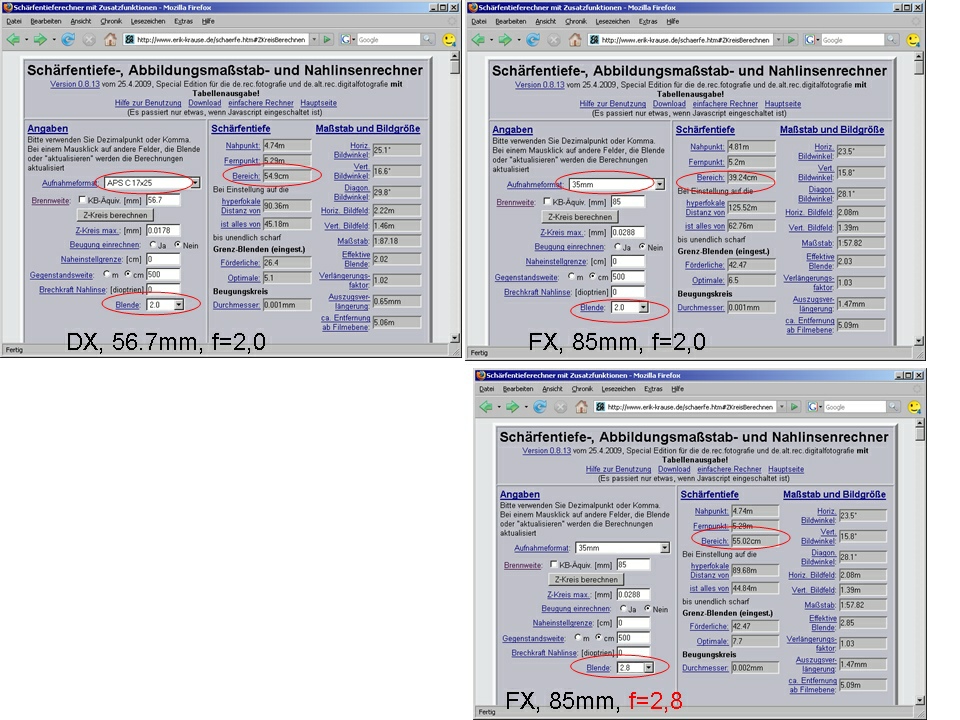Choose 'cm' unit radio in FX f=2,0 window

(593, 276)
